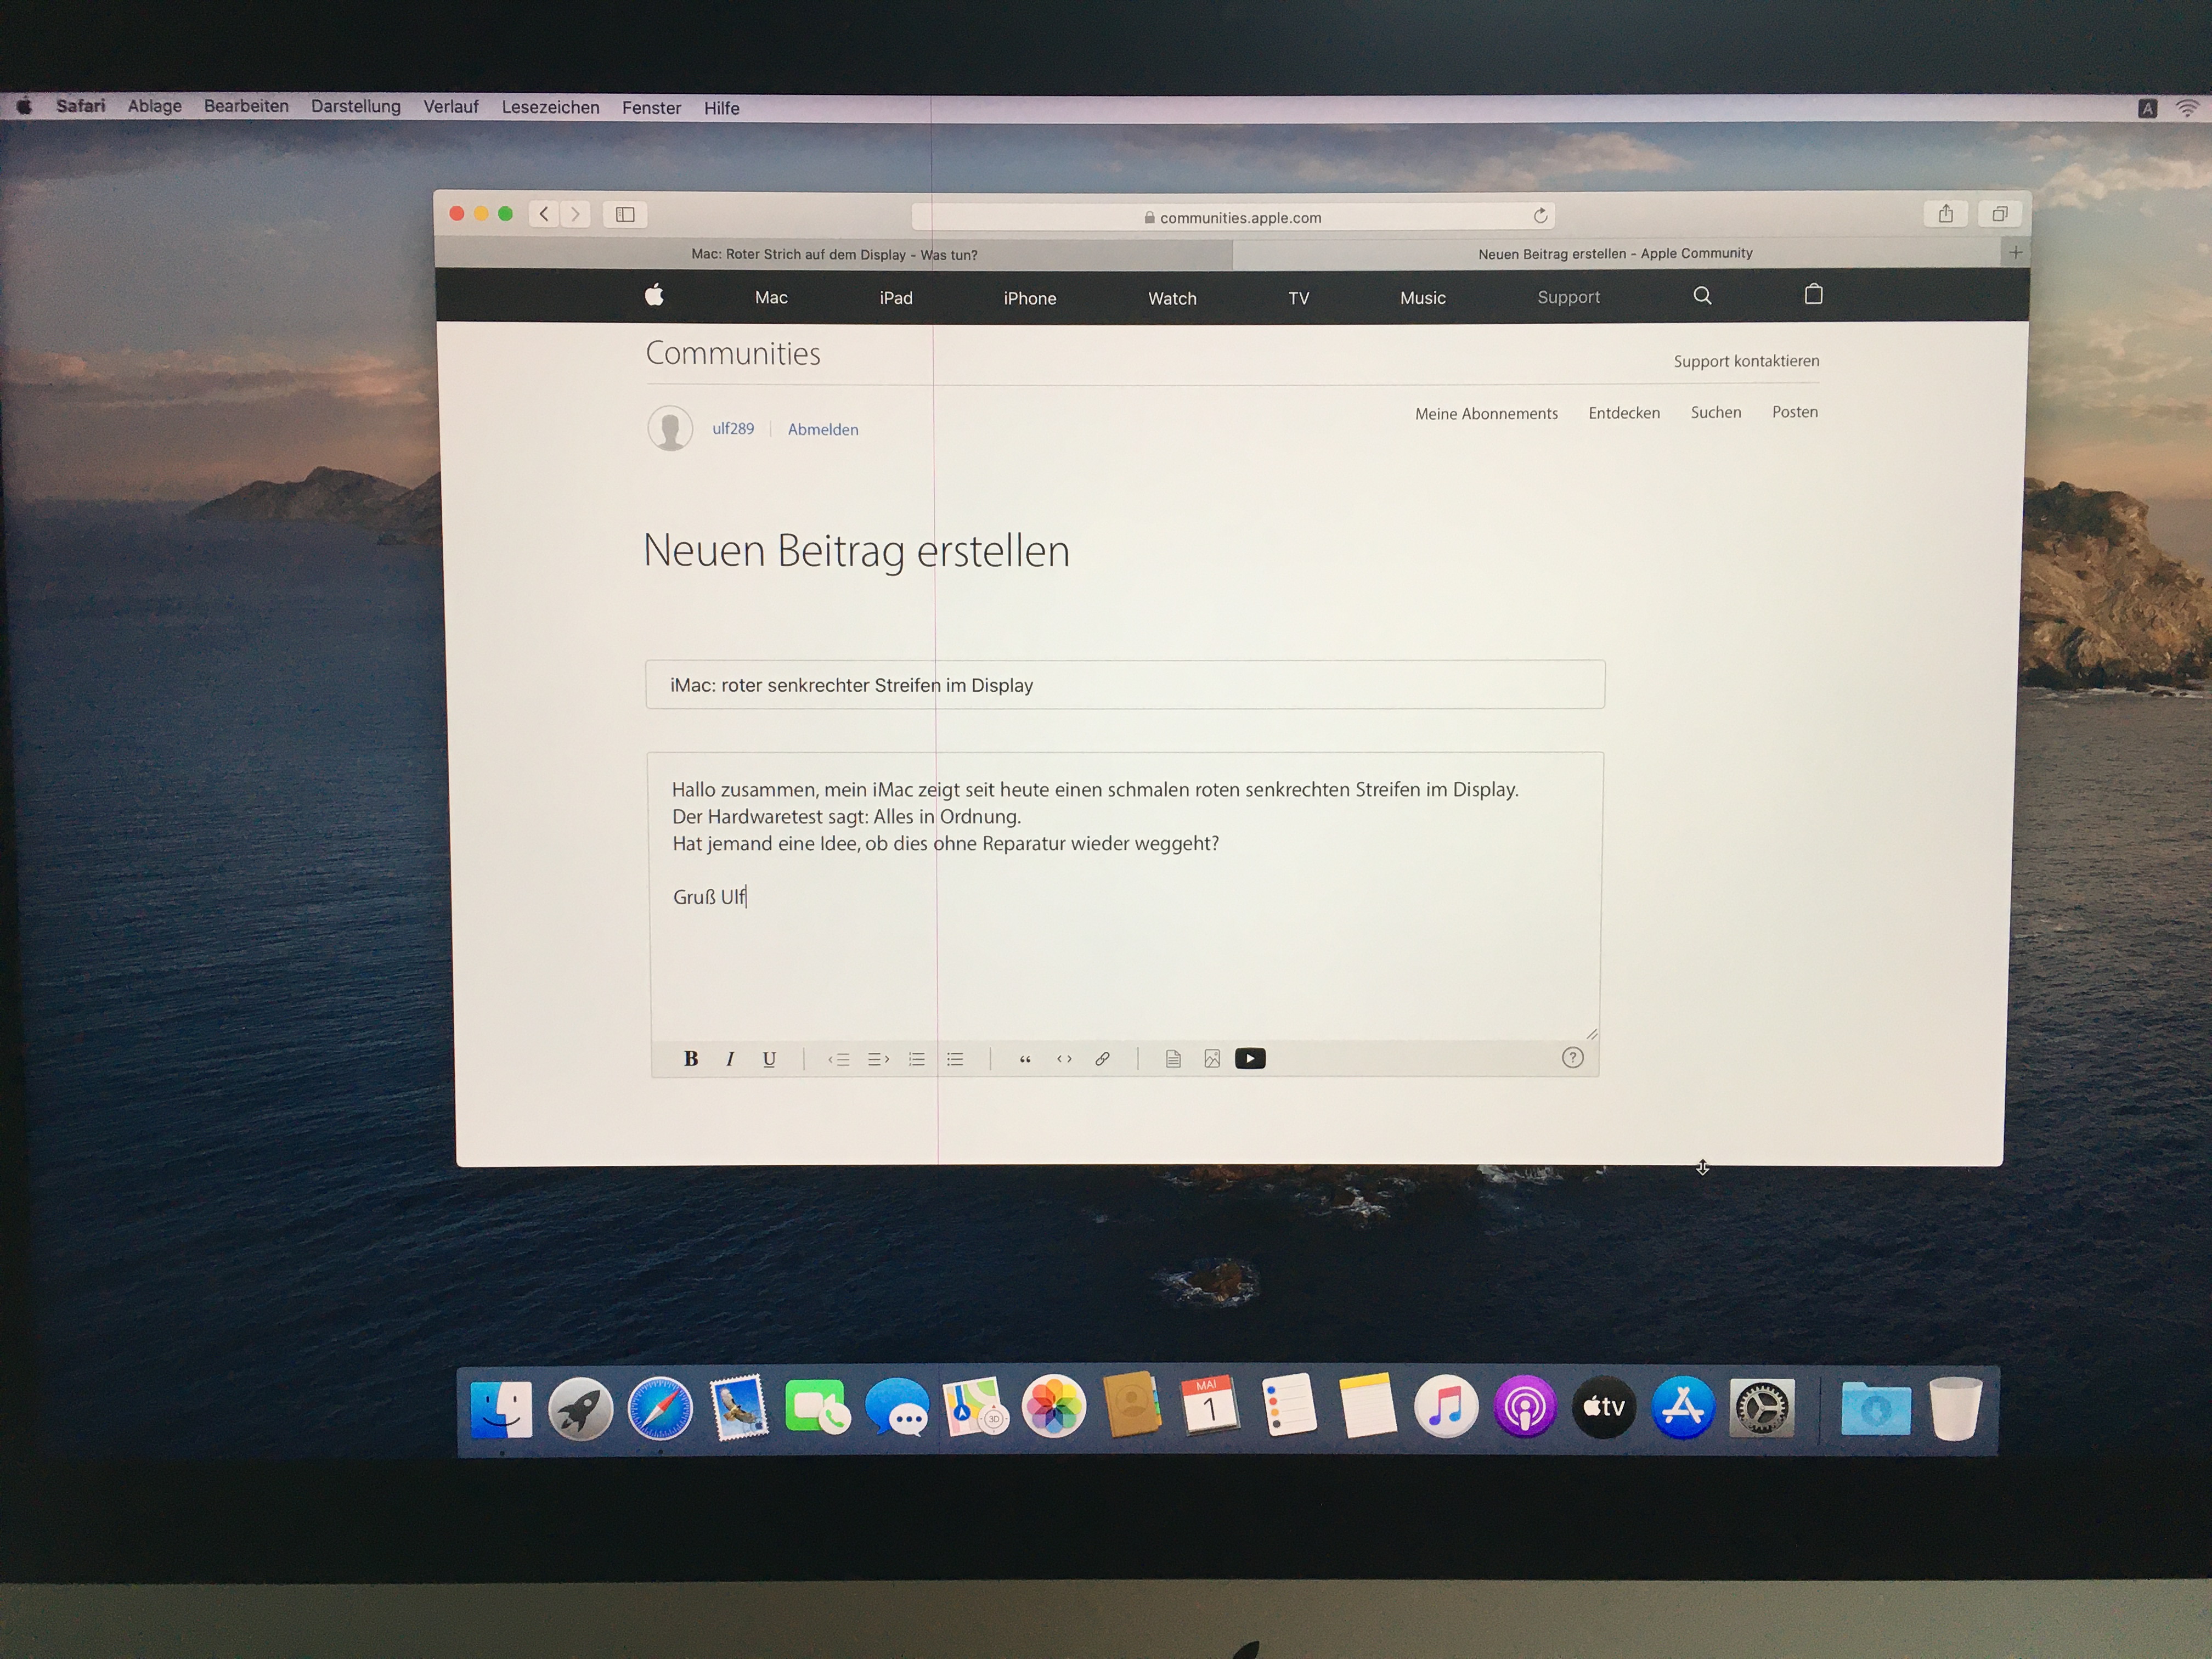Click the insert image icon
Image resolution: width=2212 pixels, height=1659 pixels.
(x=1212, y=1059)
